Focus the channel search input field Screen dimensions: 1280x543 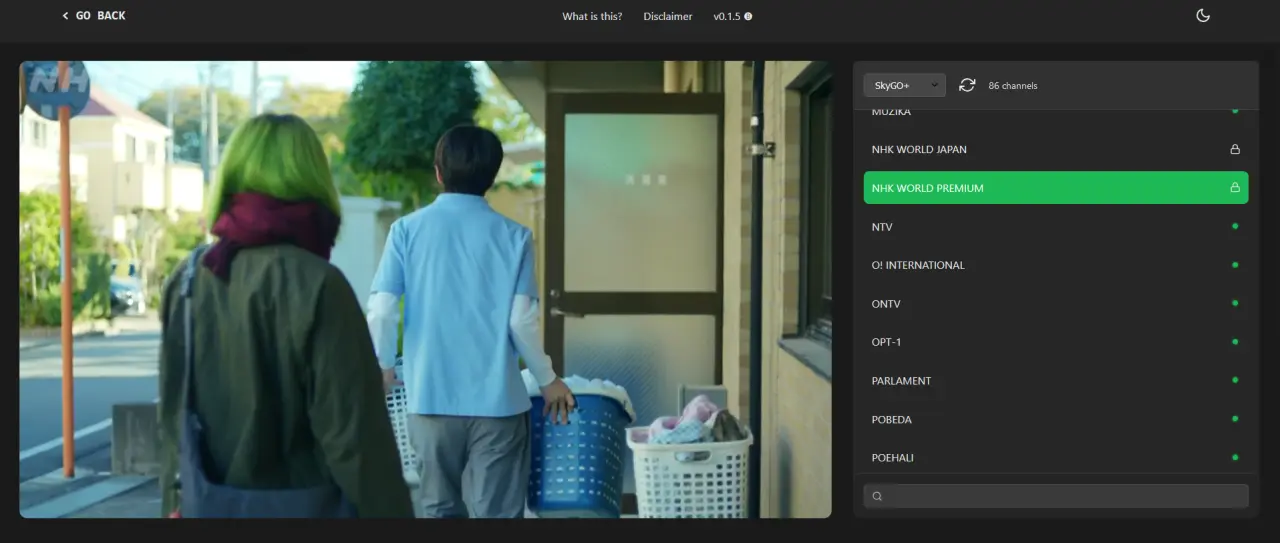pos(1056,496)
